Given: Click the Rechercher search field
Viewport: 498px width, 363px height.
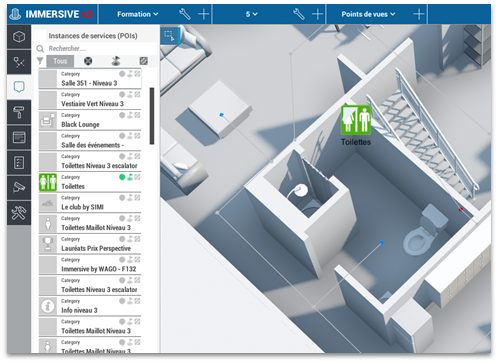Looking at the screenshot, I should point(97,49).
